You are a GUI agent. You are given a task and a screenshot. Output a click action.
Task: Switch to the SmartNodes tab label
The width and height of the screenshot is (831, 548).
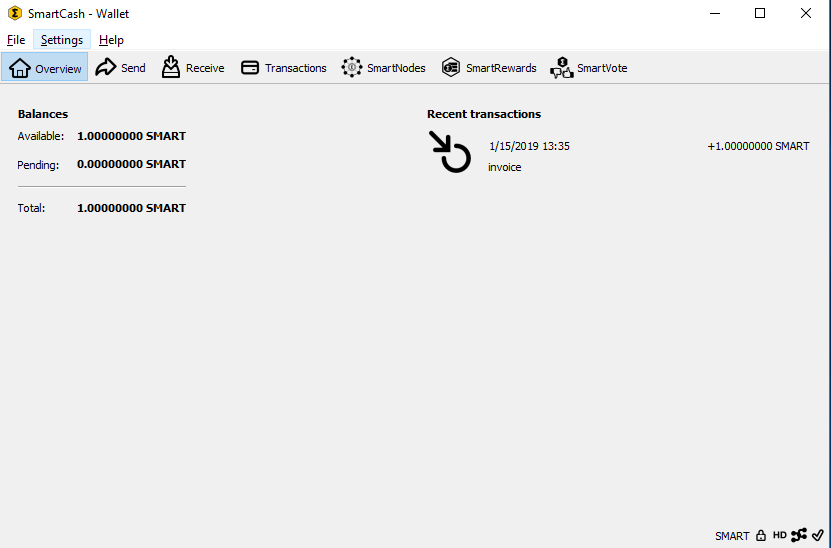(396, 68)
